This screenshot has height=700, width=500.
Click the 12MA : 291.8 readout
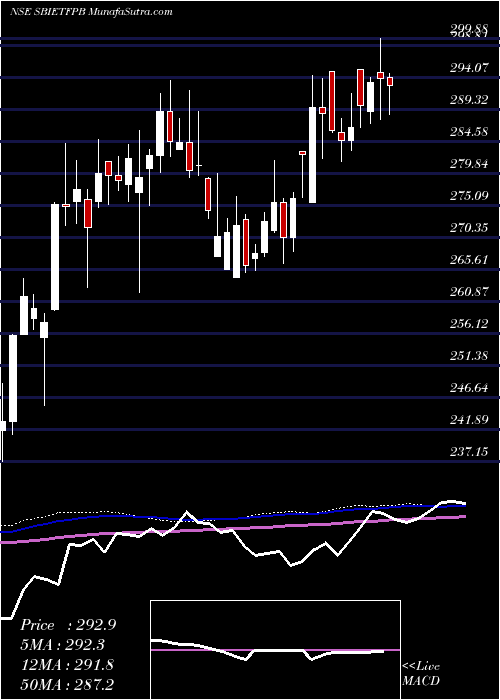point(67,665)
